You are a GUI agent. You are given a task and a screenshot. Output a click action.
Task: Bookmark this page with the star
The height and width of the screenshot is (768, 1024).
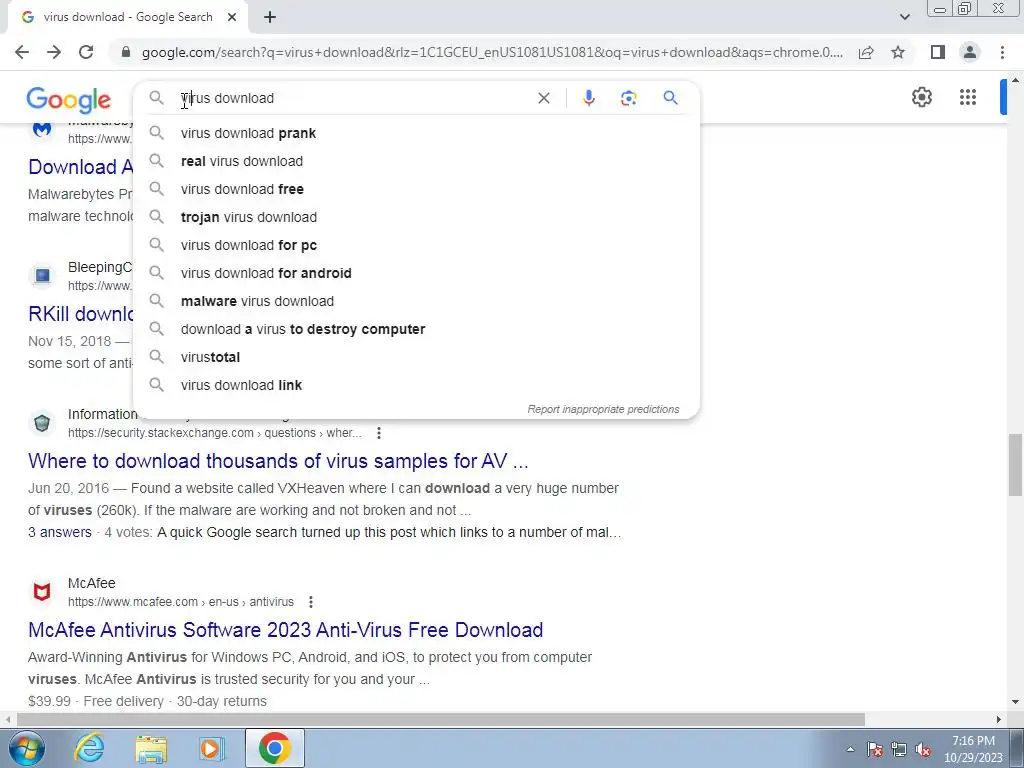click(898, 52)
